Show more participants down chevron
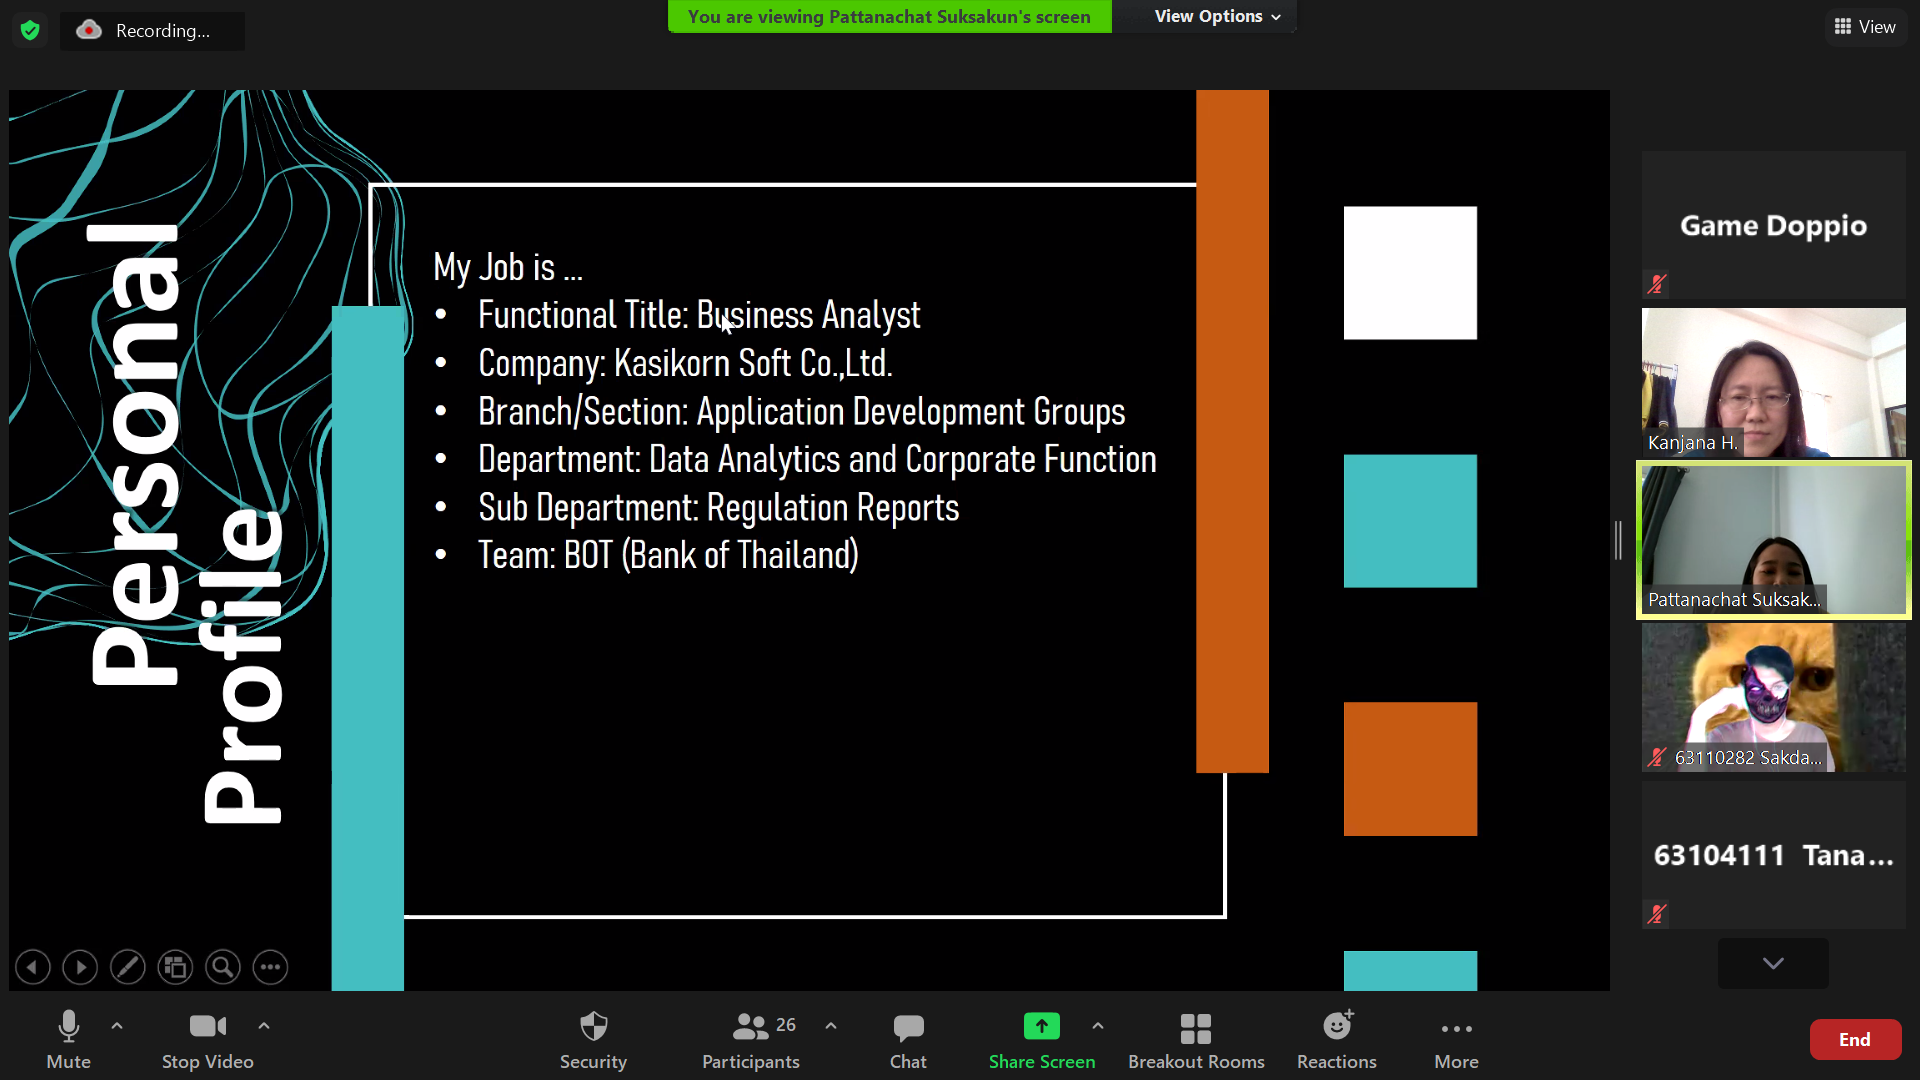The image size is (1920, 1080). point(1773,963)
